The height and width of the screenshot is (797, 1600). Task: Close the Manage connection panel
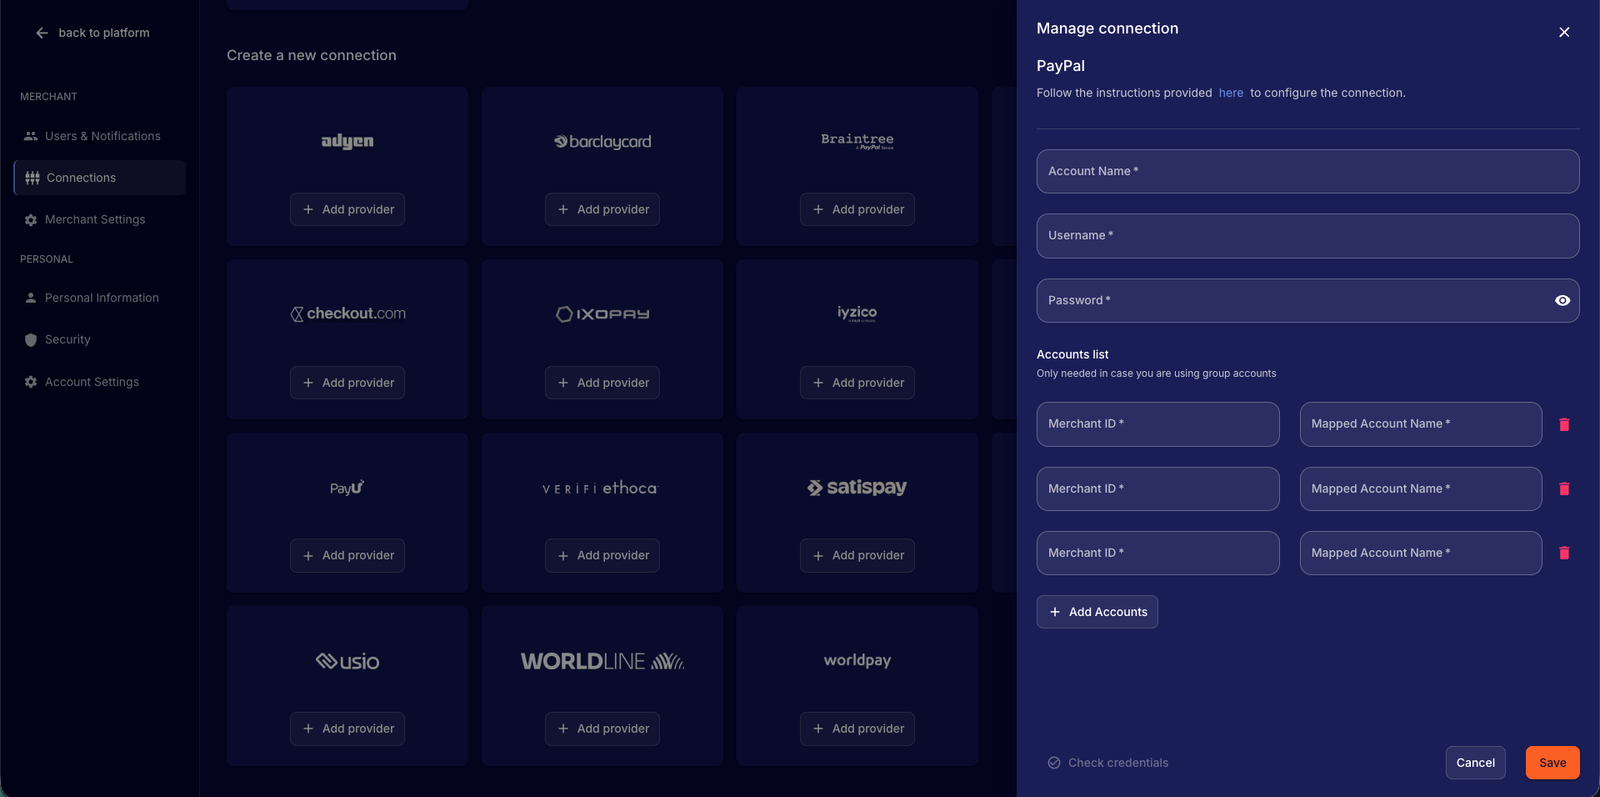1564,33
